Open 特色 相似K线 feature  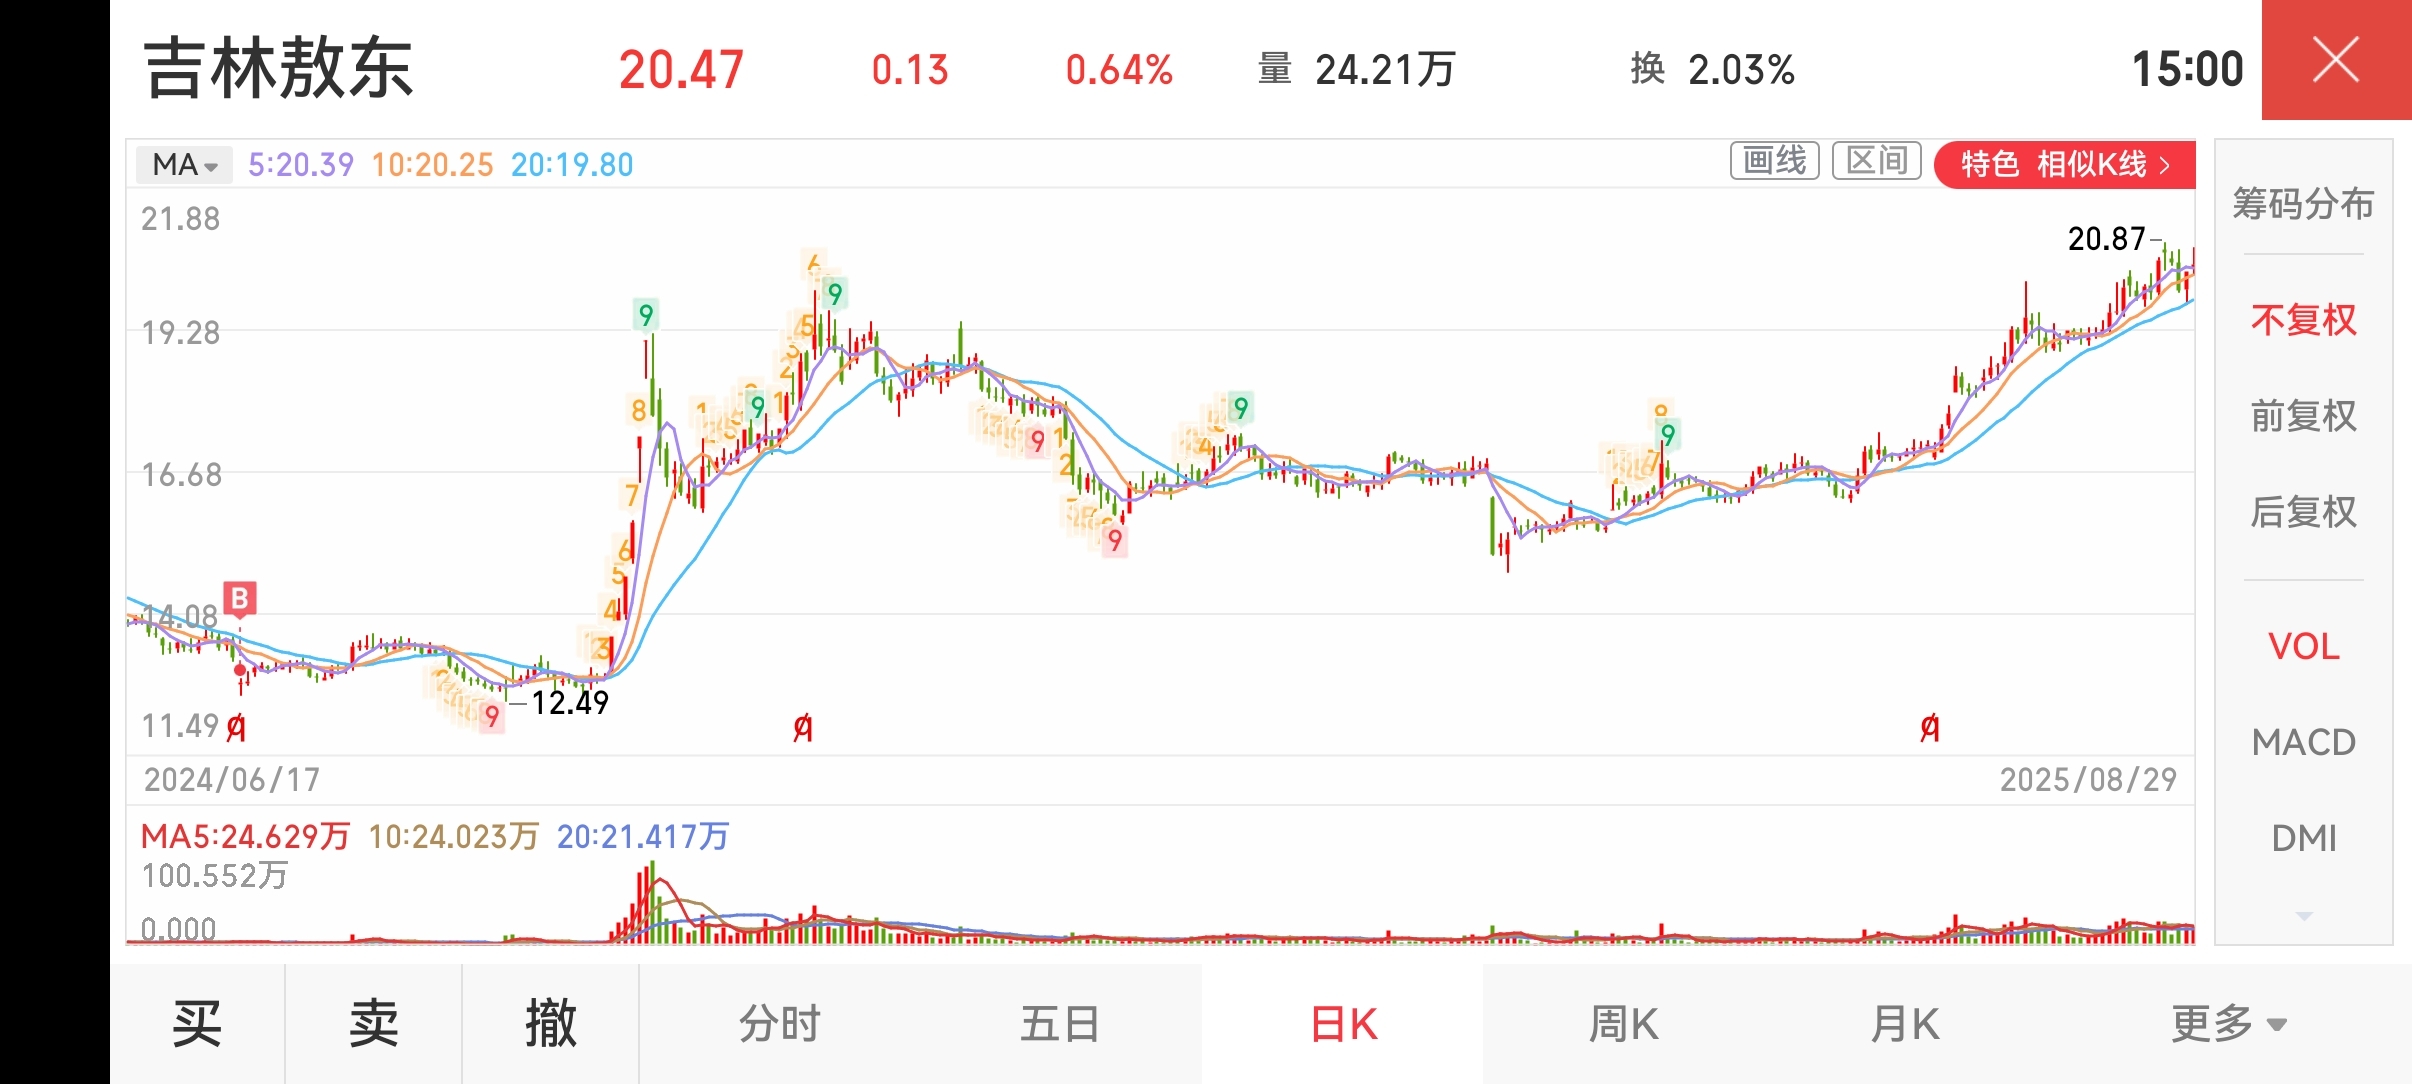(2065, 164)
